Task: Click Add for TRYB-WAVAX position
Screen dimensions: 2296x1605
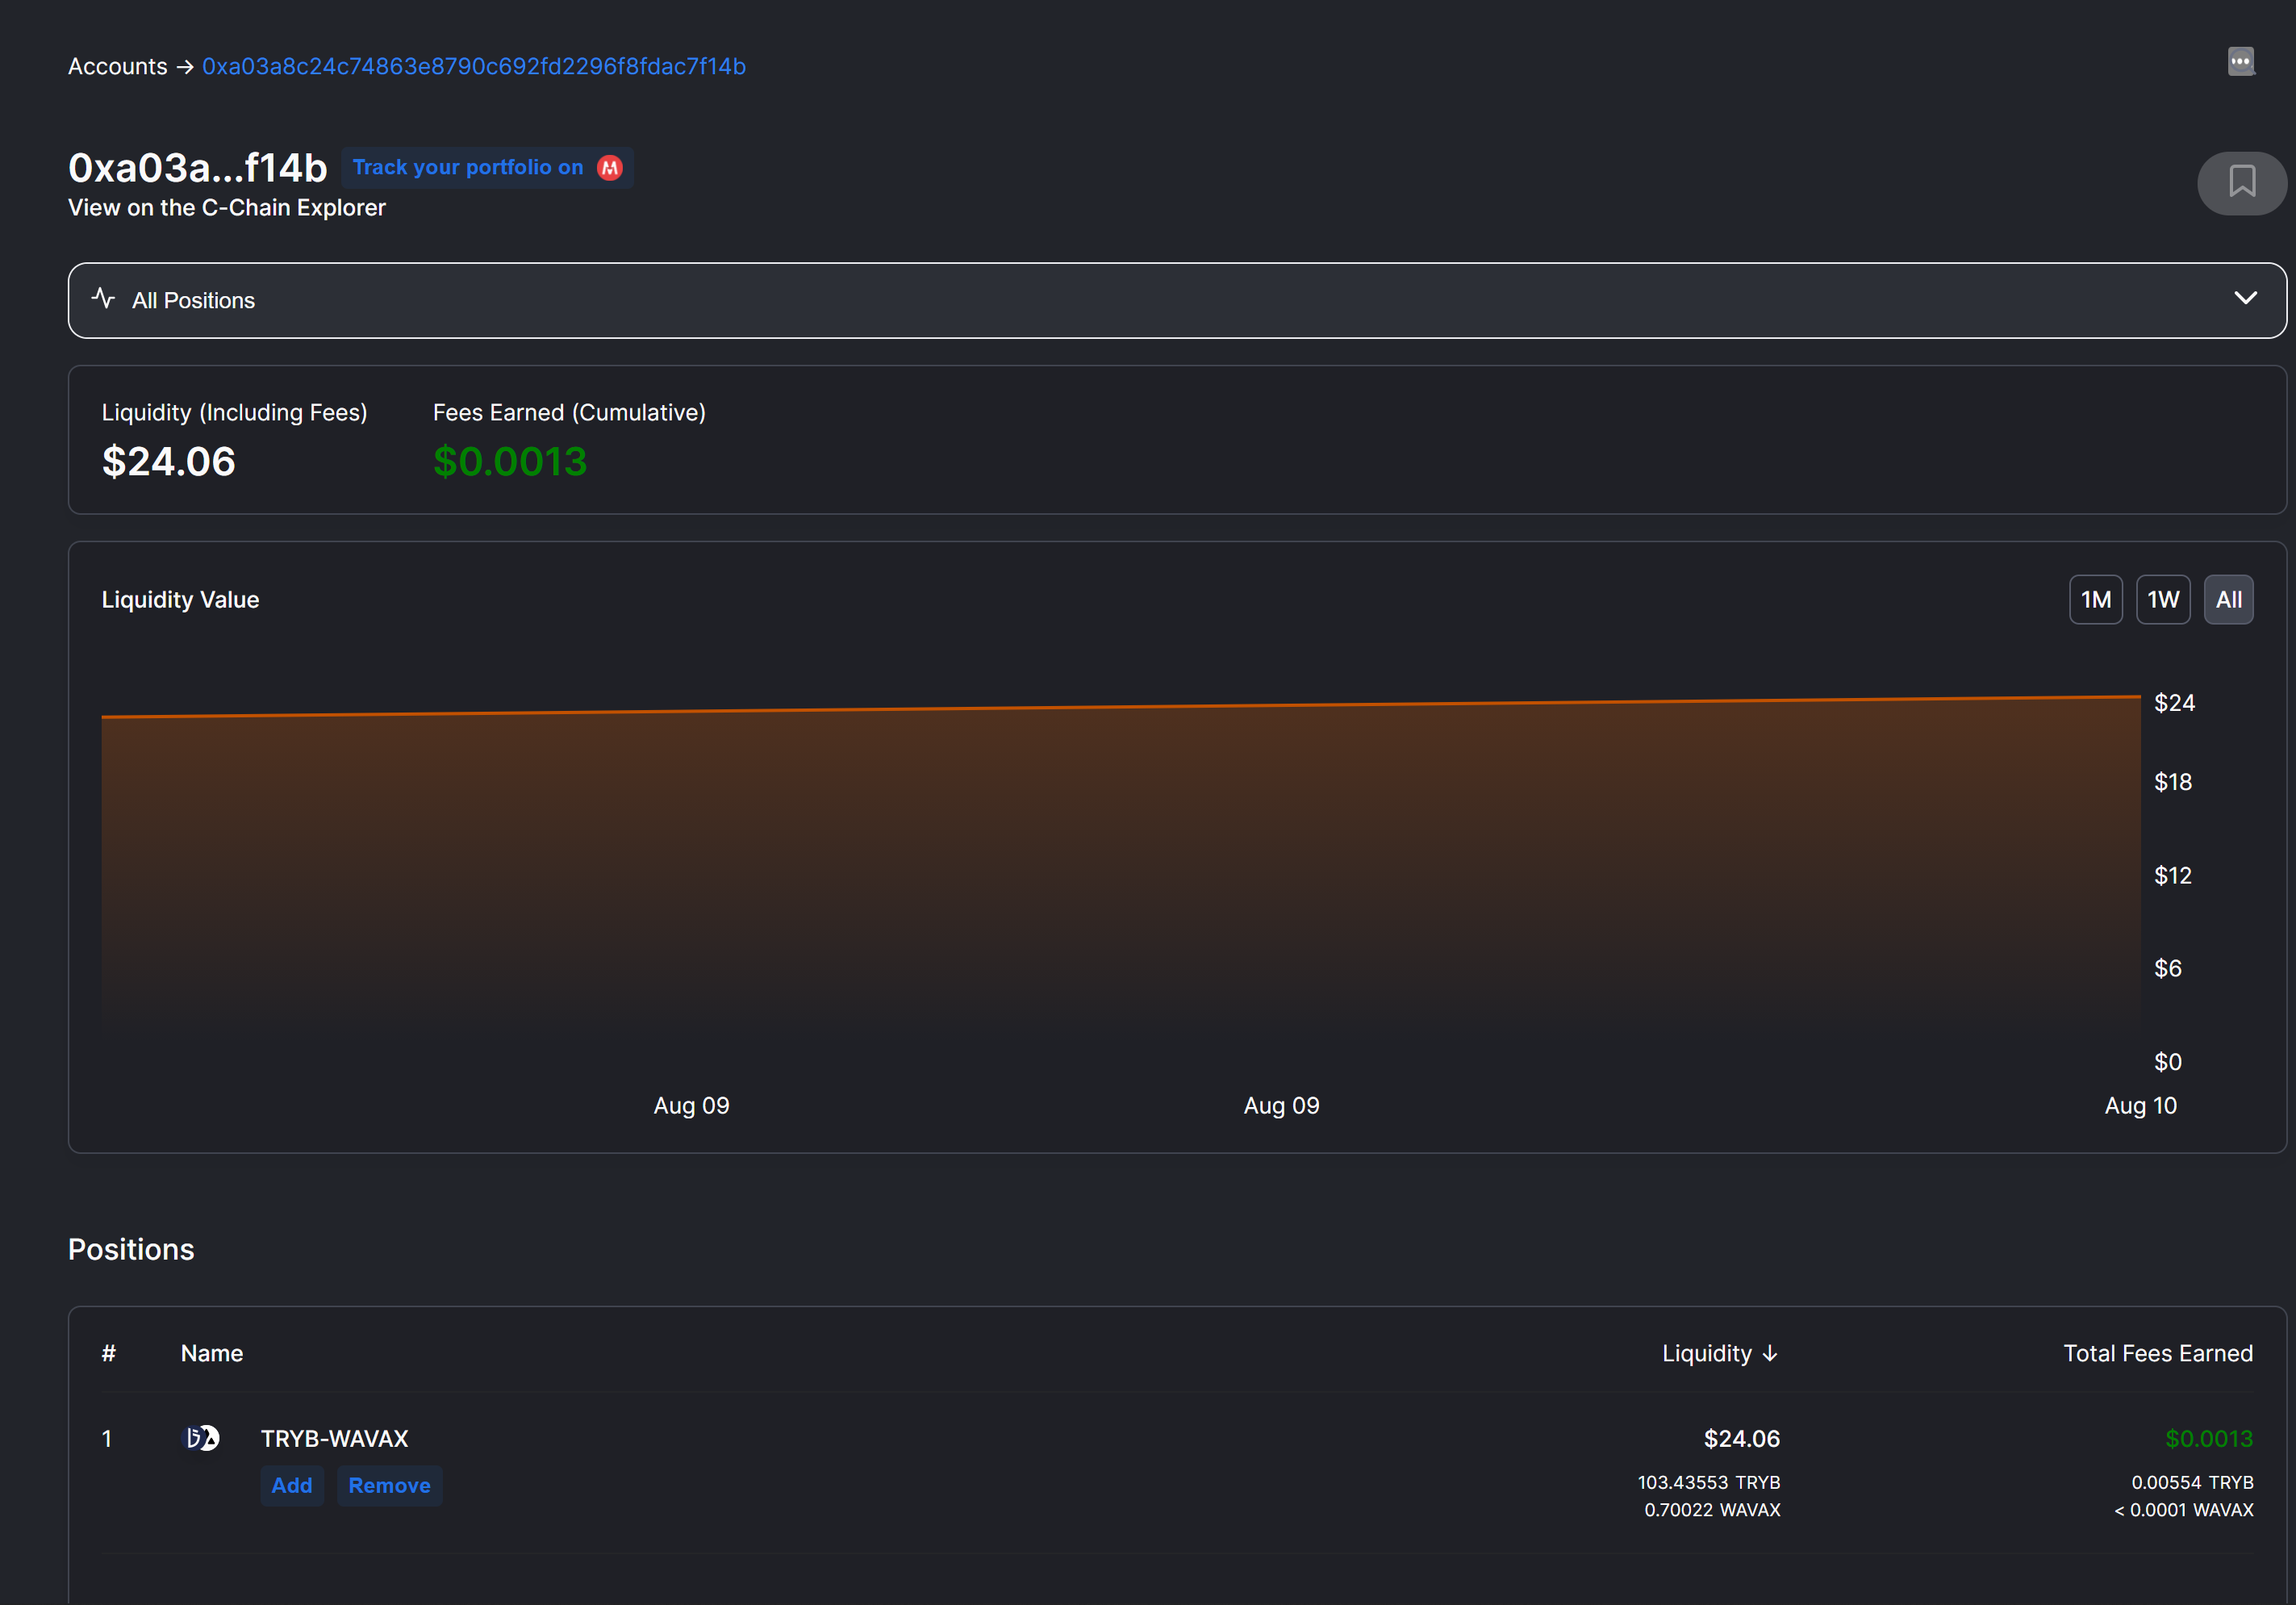Action: pyautogui.click(x=292, y=1486)
